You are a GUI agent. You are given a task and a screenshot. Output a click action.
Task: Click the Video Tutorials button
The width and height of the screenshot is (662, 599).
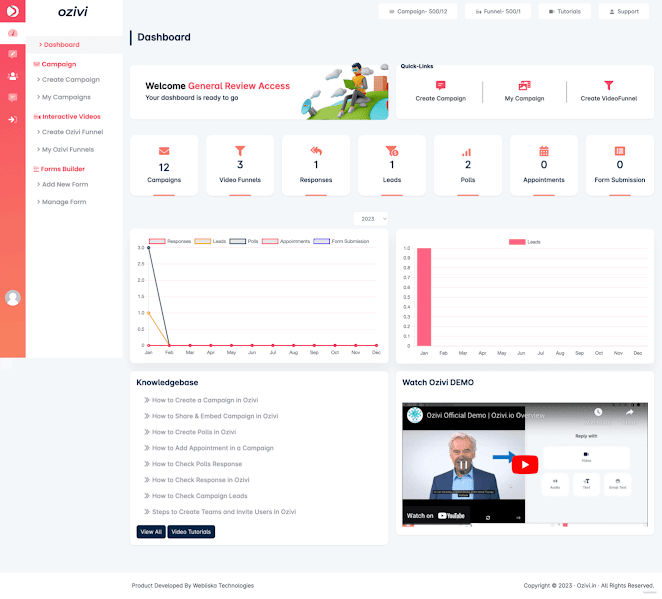(191, 532)
